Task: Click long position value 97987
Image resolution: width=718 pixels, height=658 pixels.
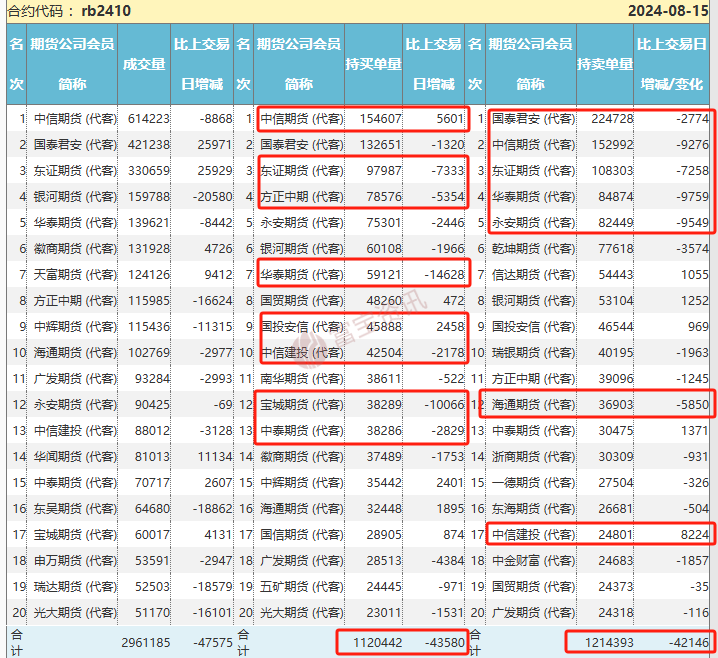Action: click(384, 171)
